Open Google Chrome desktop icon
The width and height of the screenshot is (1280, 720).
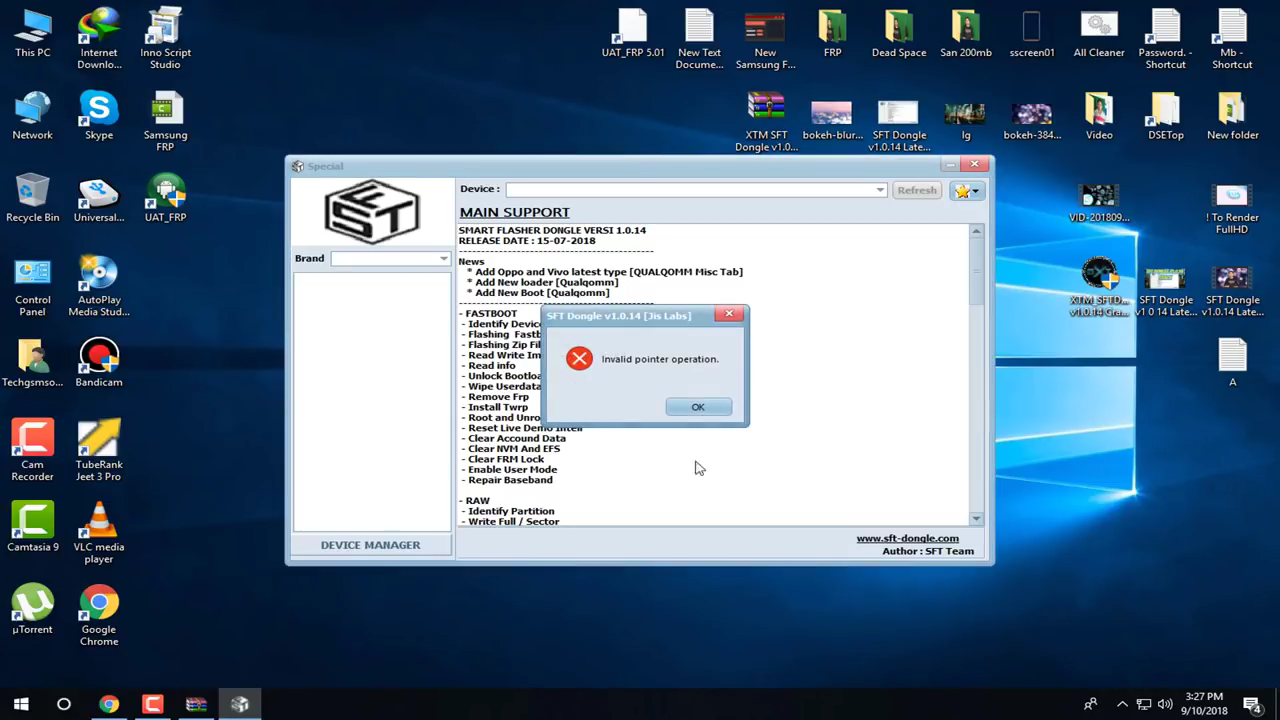[x=99, y=615]
